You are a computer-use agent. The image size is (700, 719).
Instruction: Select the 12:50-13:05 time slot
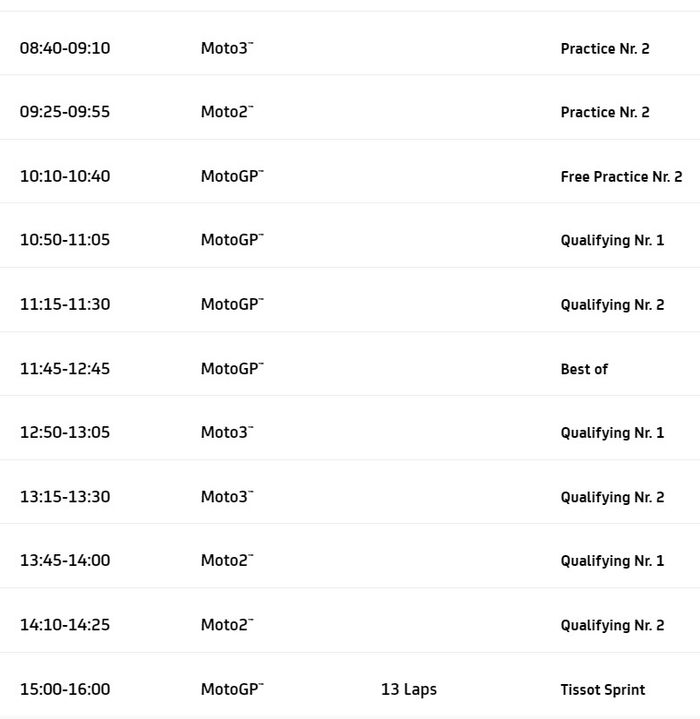[x=65, y=432]
